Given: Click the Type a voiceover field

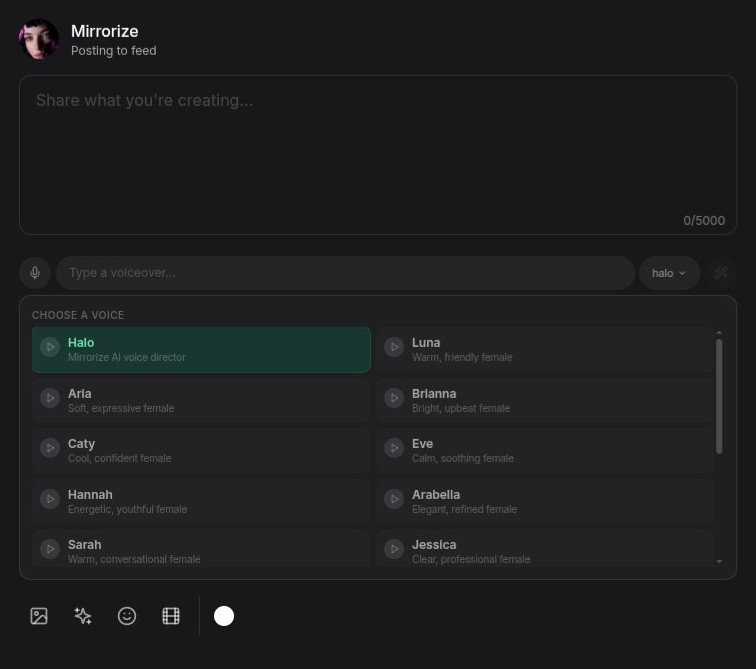Looking at the screenshot, I should coord(345,273).
